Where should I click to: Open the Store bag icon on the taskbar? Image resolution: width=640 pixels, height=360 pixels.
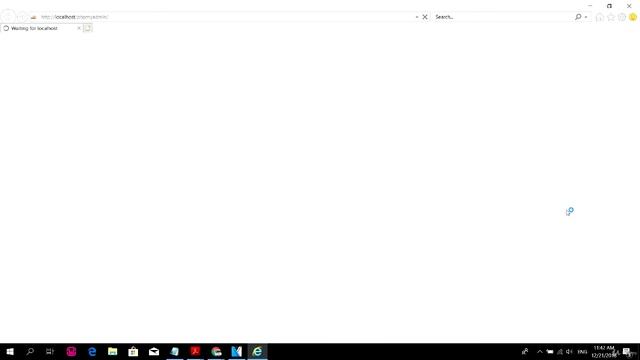133,351
